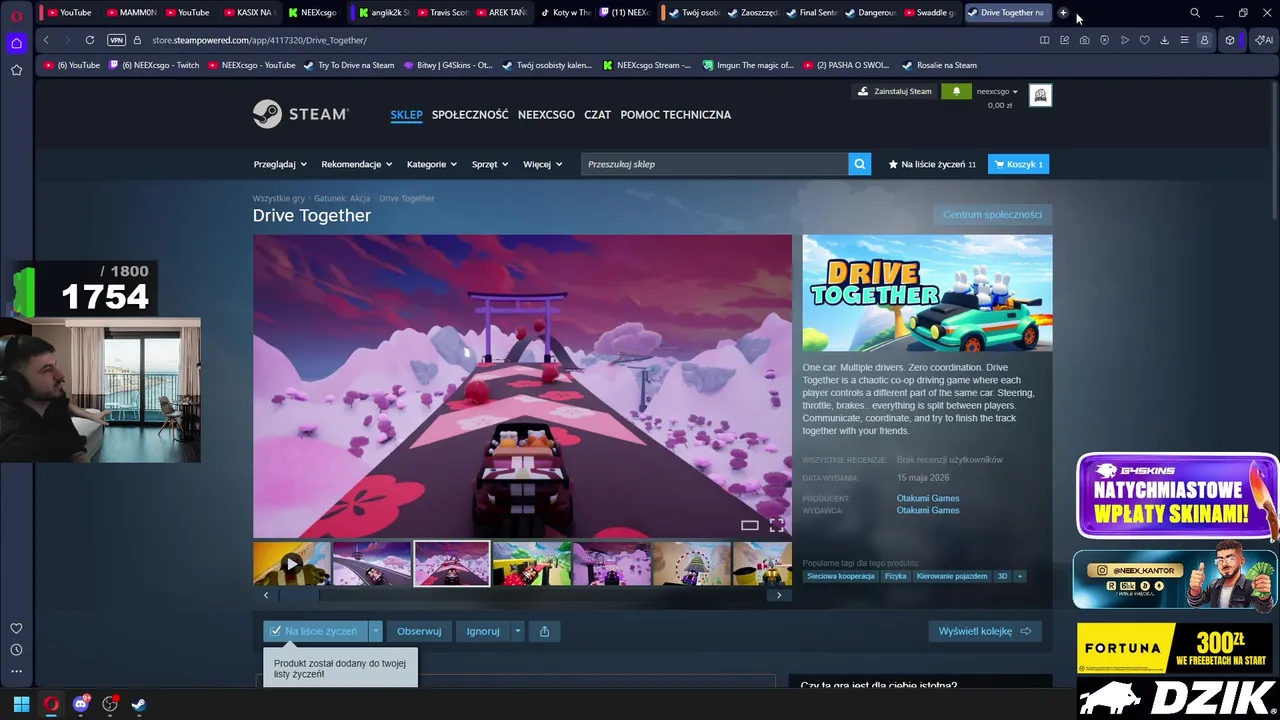The width and height of the screenshot is (1280, 720).
Task: Open the green notification bell
Action: click(x=956, y=91)
